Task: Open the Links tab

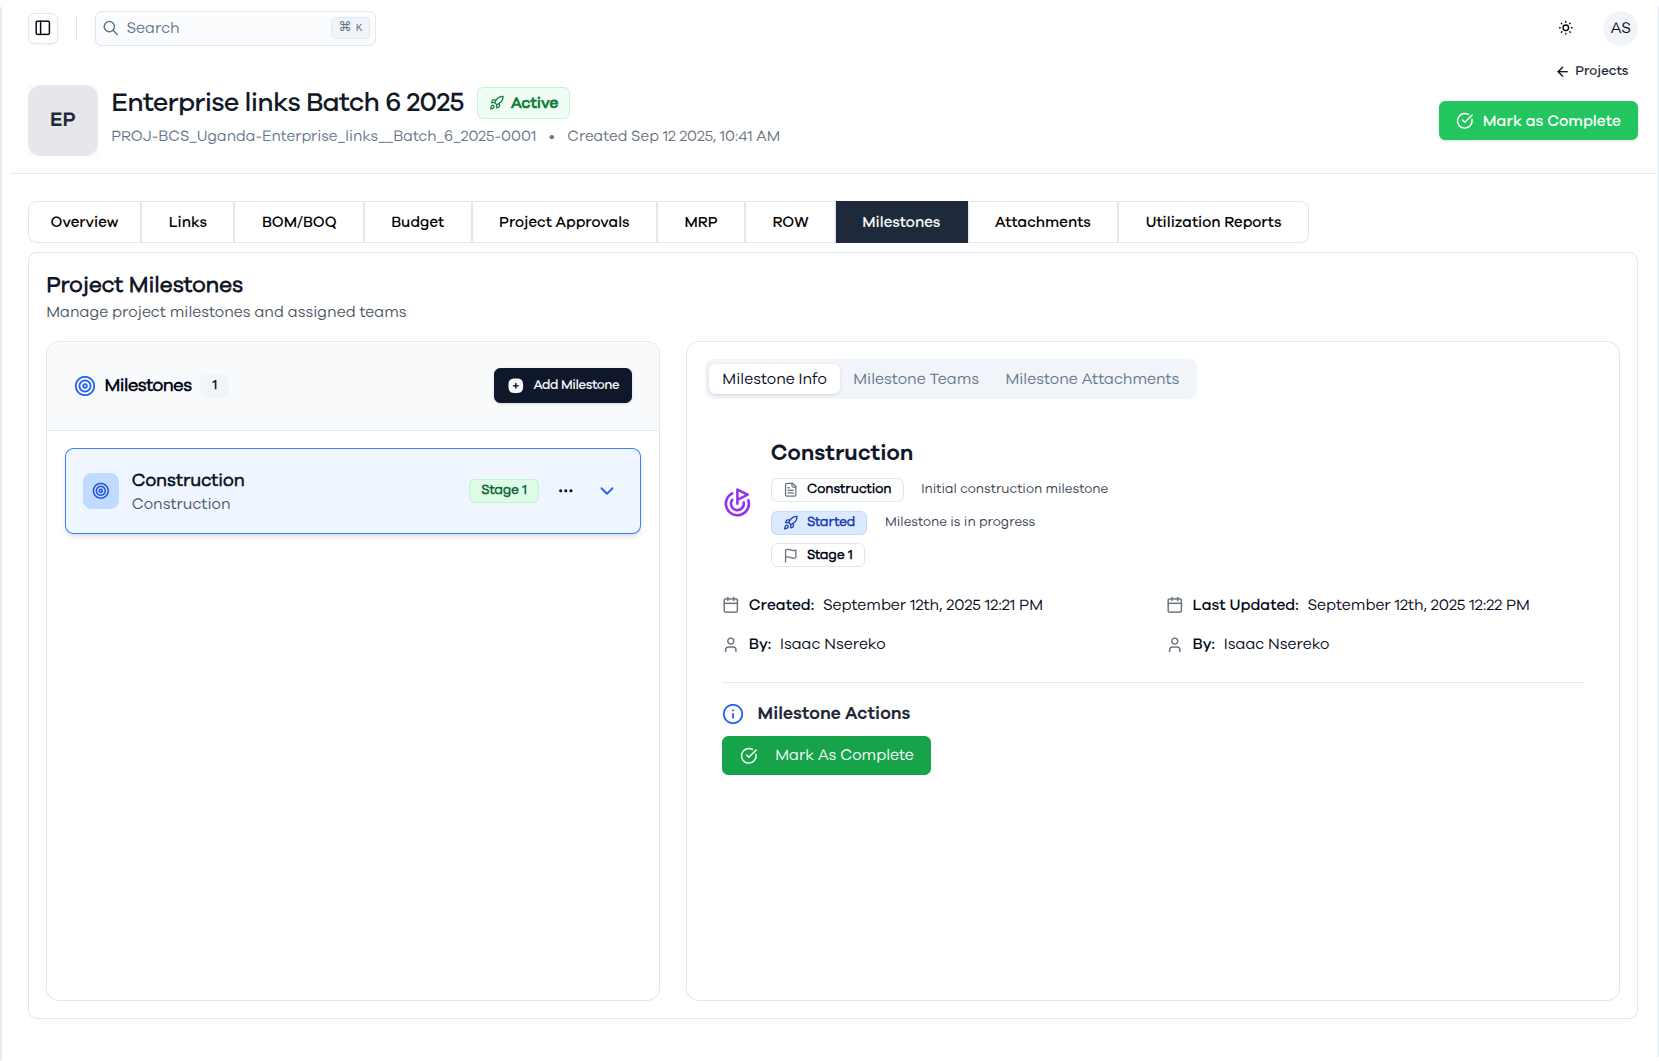Action: point(188,222)
